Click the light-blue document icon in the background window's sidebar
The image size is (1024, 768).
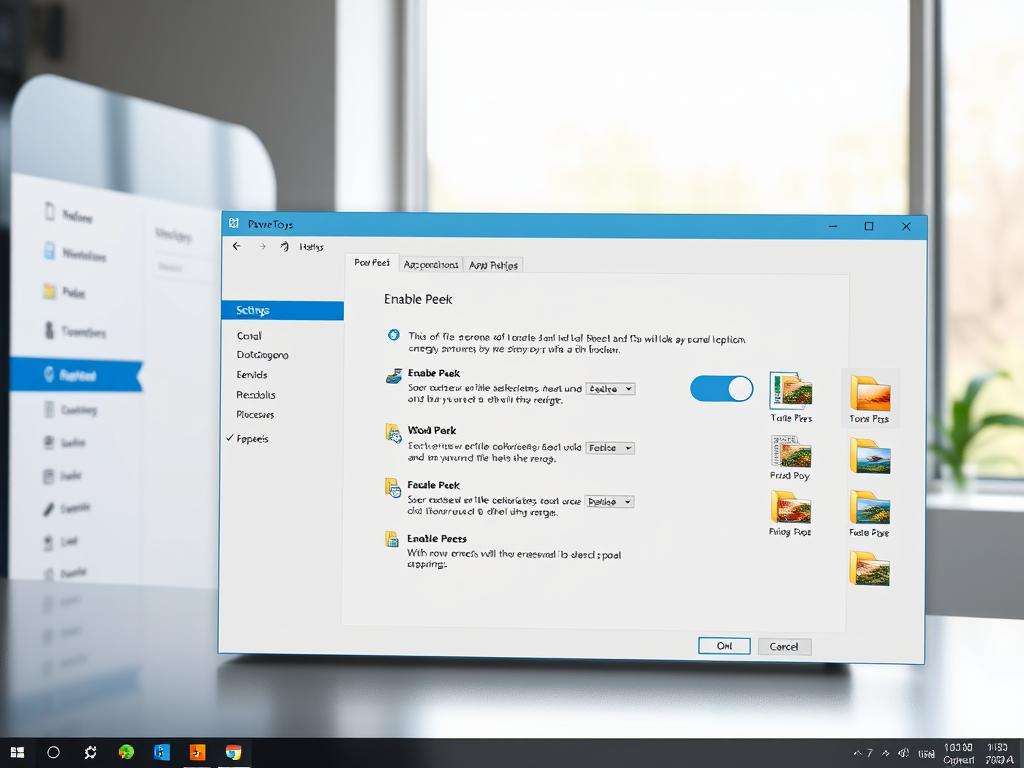pos(50,250)
